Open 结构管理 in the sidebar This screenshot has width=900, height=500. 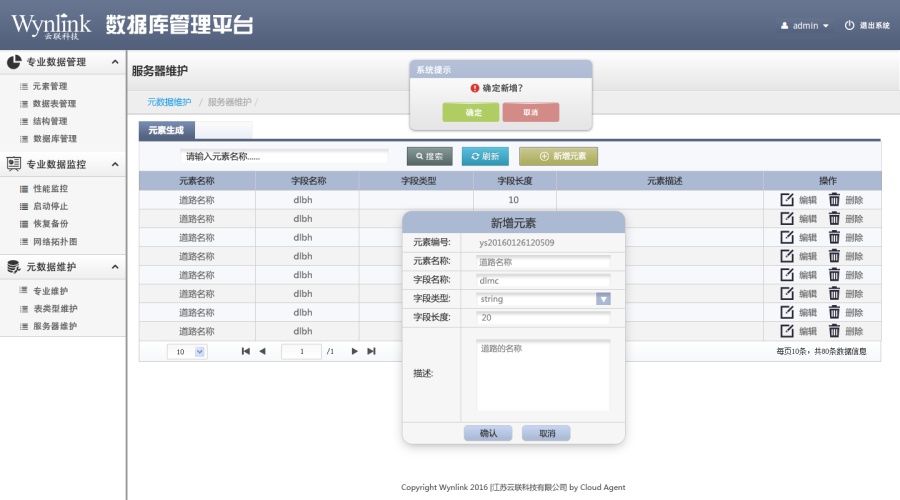(50, 121)
